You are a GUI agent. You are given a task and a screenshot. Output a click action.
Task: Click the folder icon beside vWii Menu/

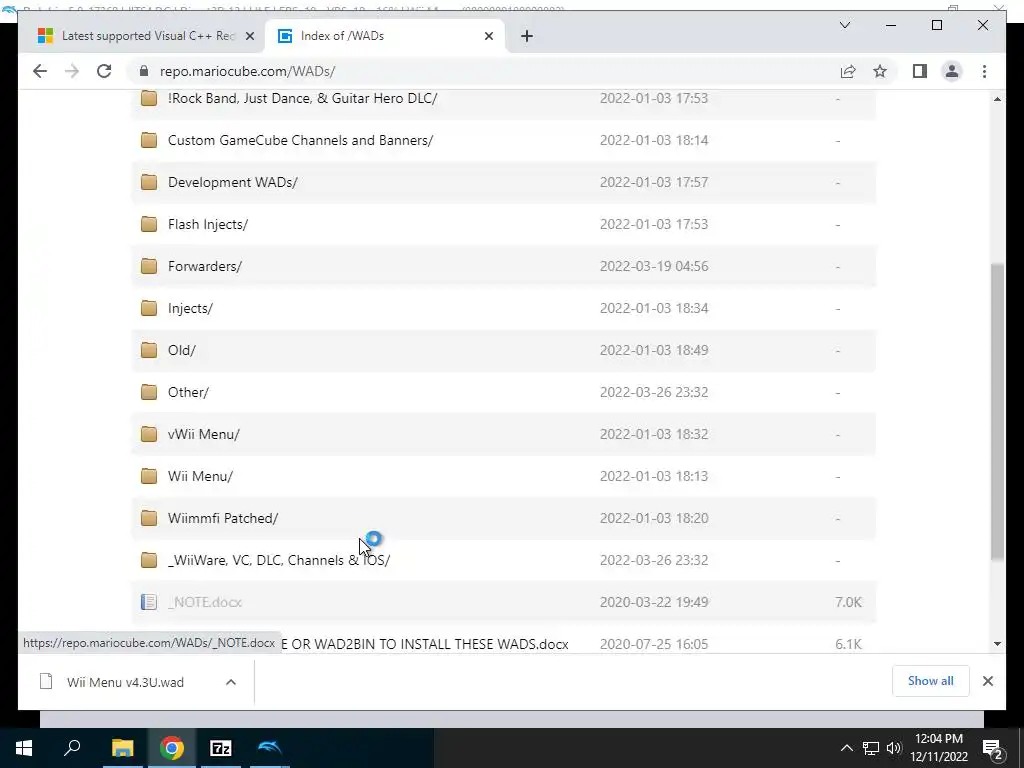[149, 434]
